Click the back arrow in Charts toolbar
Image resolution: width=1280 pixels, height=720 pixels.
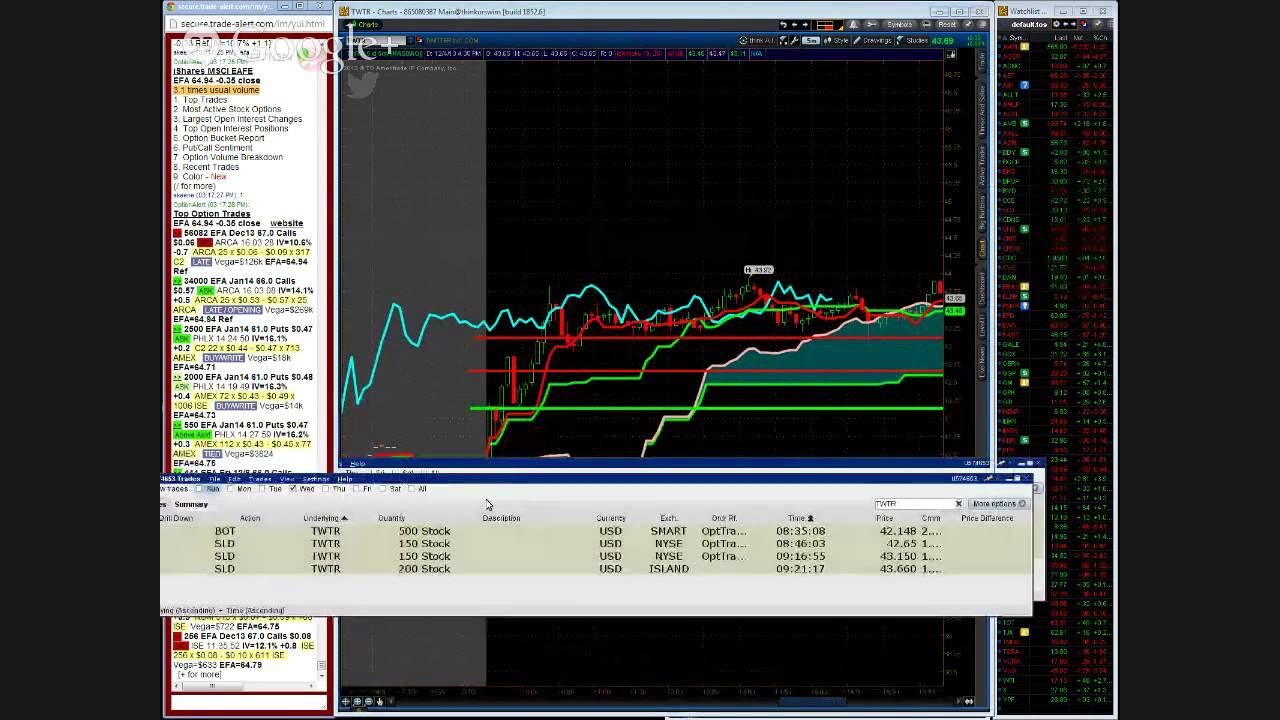[794, 25]
